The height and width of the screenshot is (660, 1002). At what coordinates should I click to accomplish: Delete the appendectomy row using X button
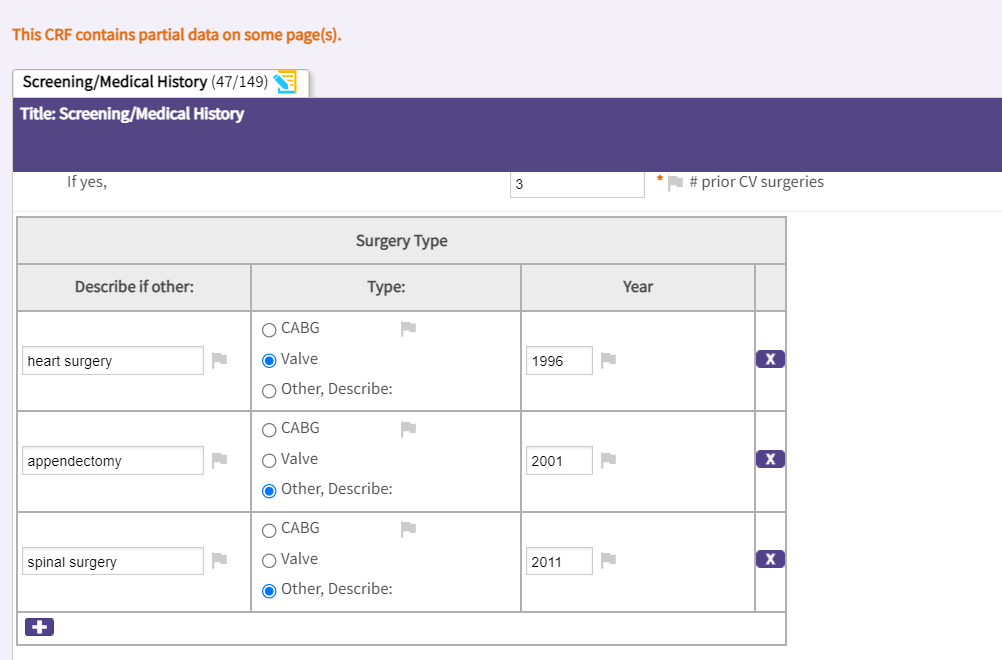[x=770, y=459]
